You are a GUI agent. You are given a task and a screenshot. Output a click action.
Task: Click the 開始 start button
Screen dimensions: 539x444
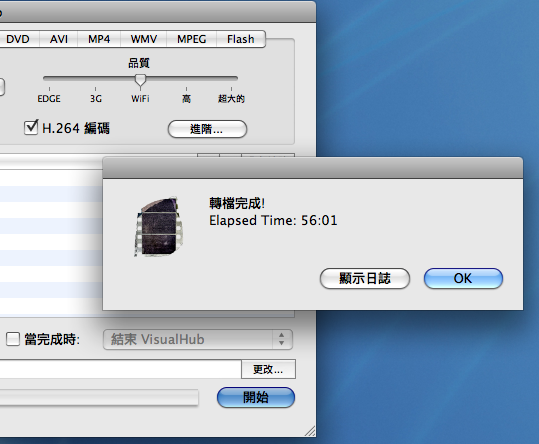point(256,398)
